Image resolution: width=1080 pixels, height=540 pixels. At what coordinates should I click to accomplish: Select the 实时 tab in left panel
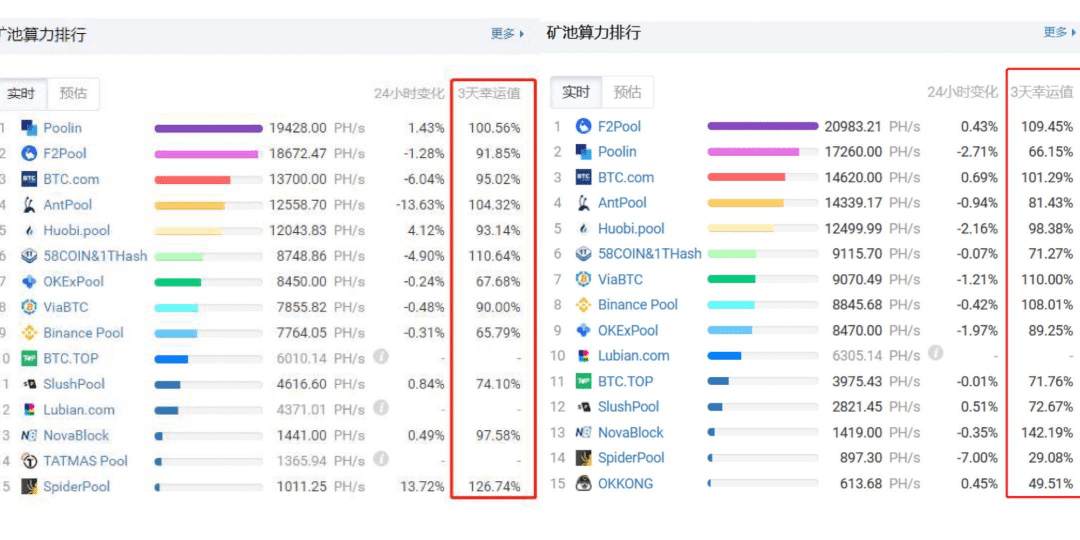22,94
